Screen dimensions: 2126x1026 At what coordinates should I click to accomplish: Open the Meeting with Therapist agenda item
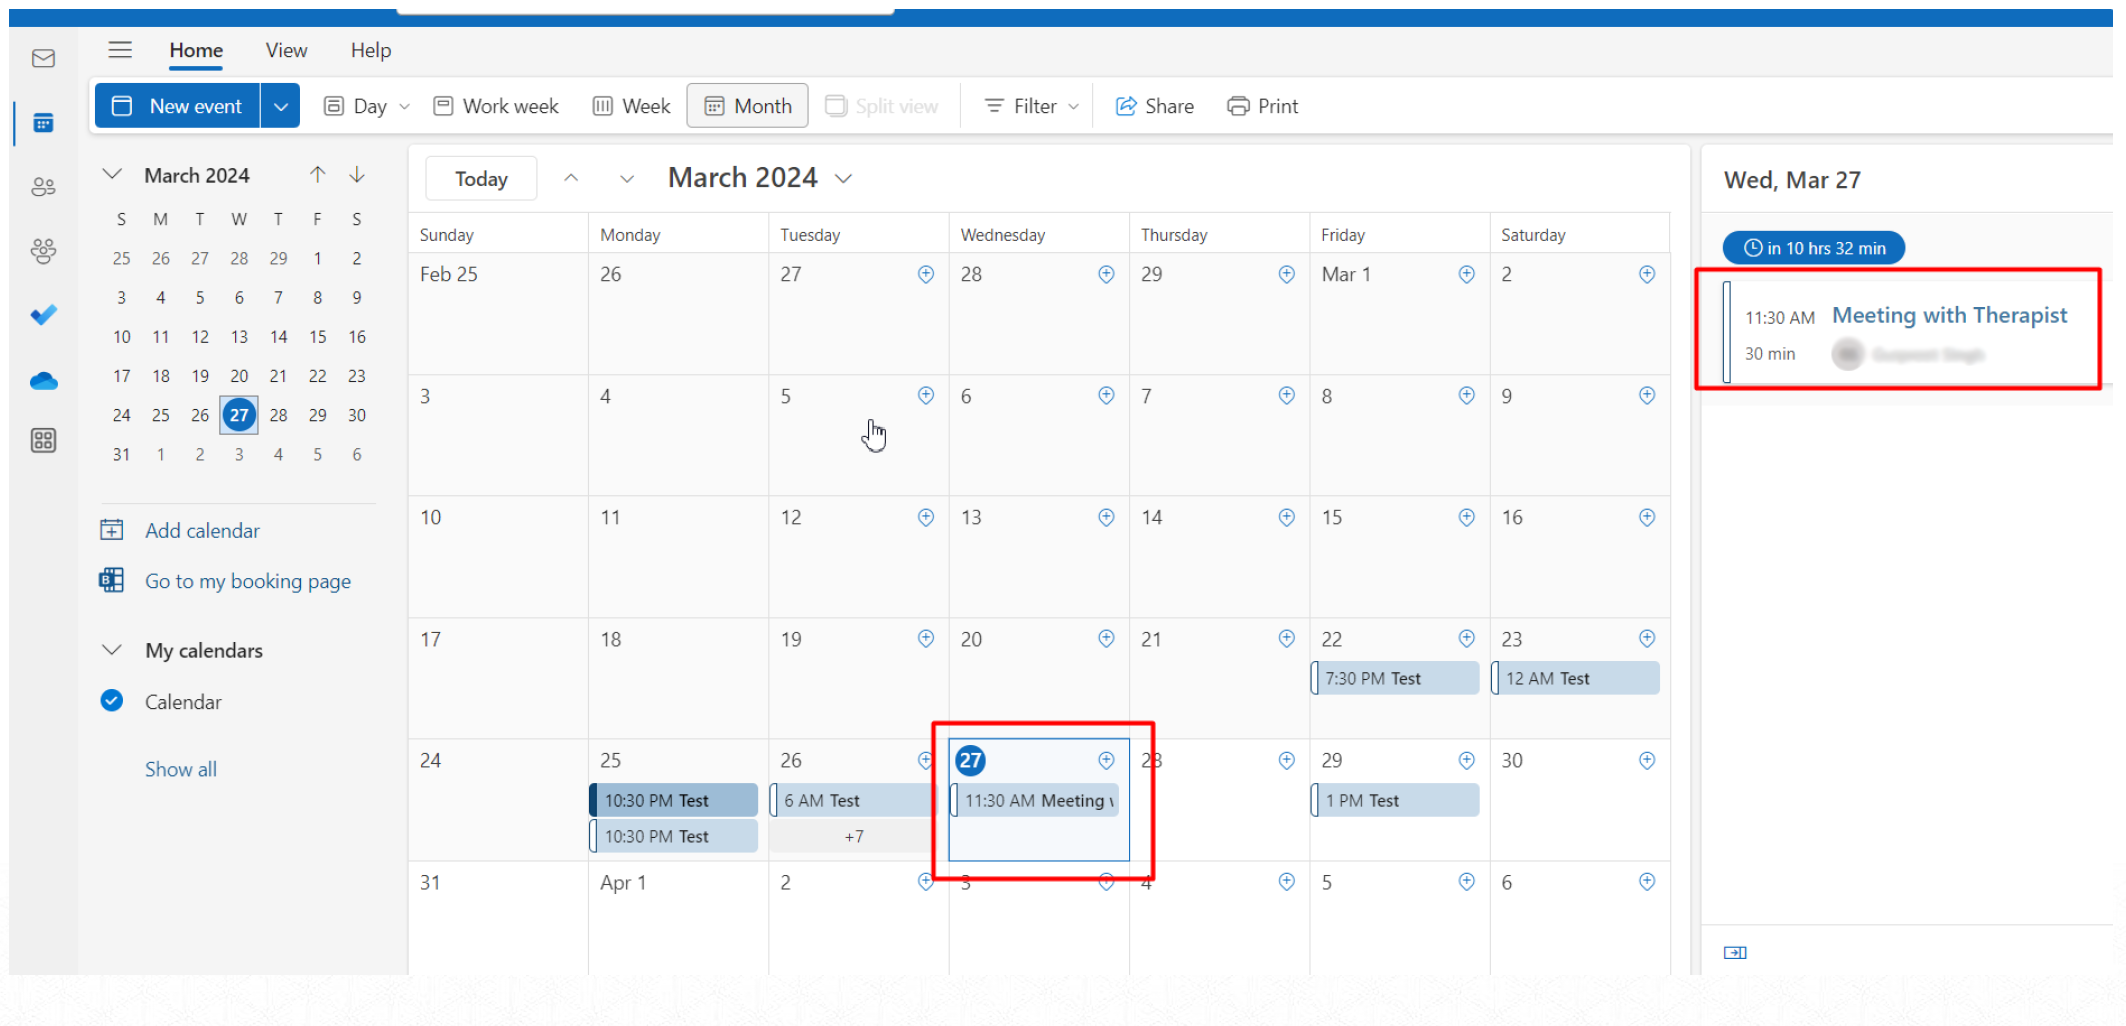(x=1948, y=316)
